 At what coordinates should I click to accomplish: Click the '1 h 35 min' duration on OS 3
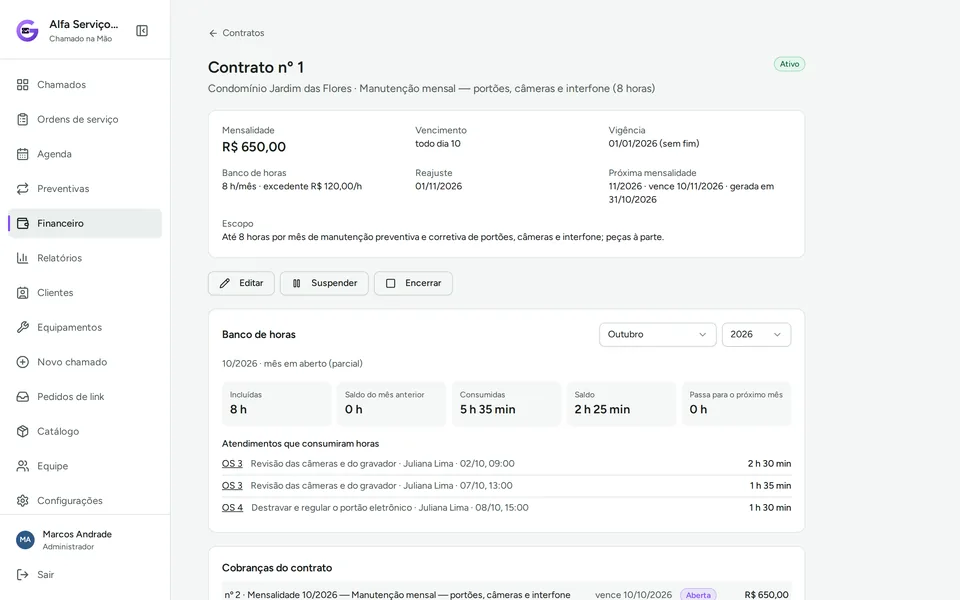click(770, 486)
